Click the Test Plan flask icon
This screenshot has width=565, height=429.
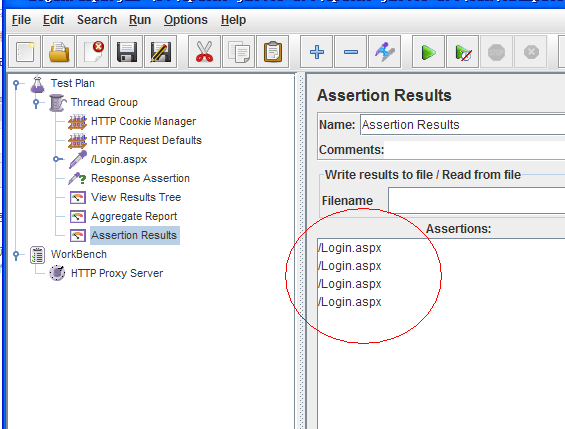[37, 84]
